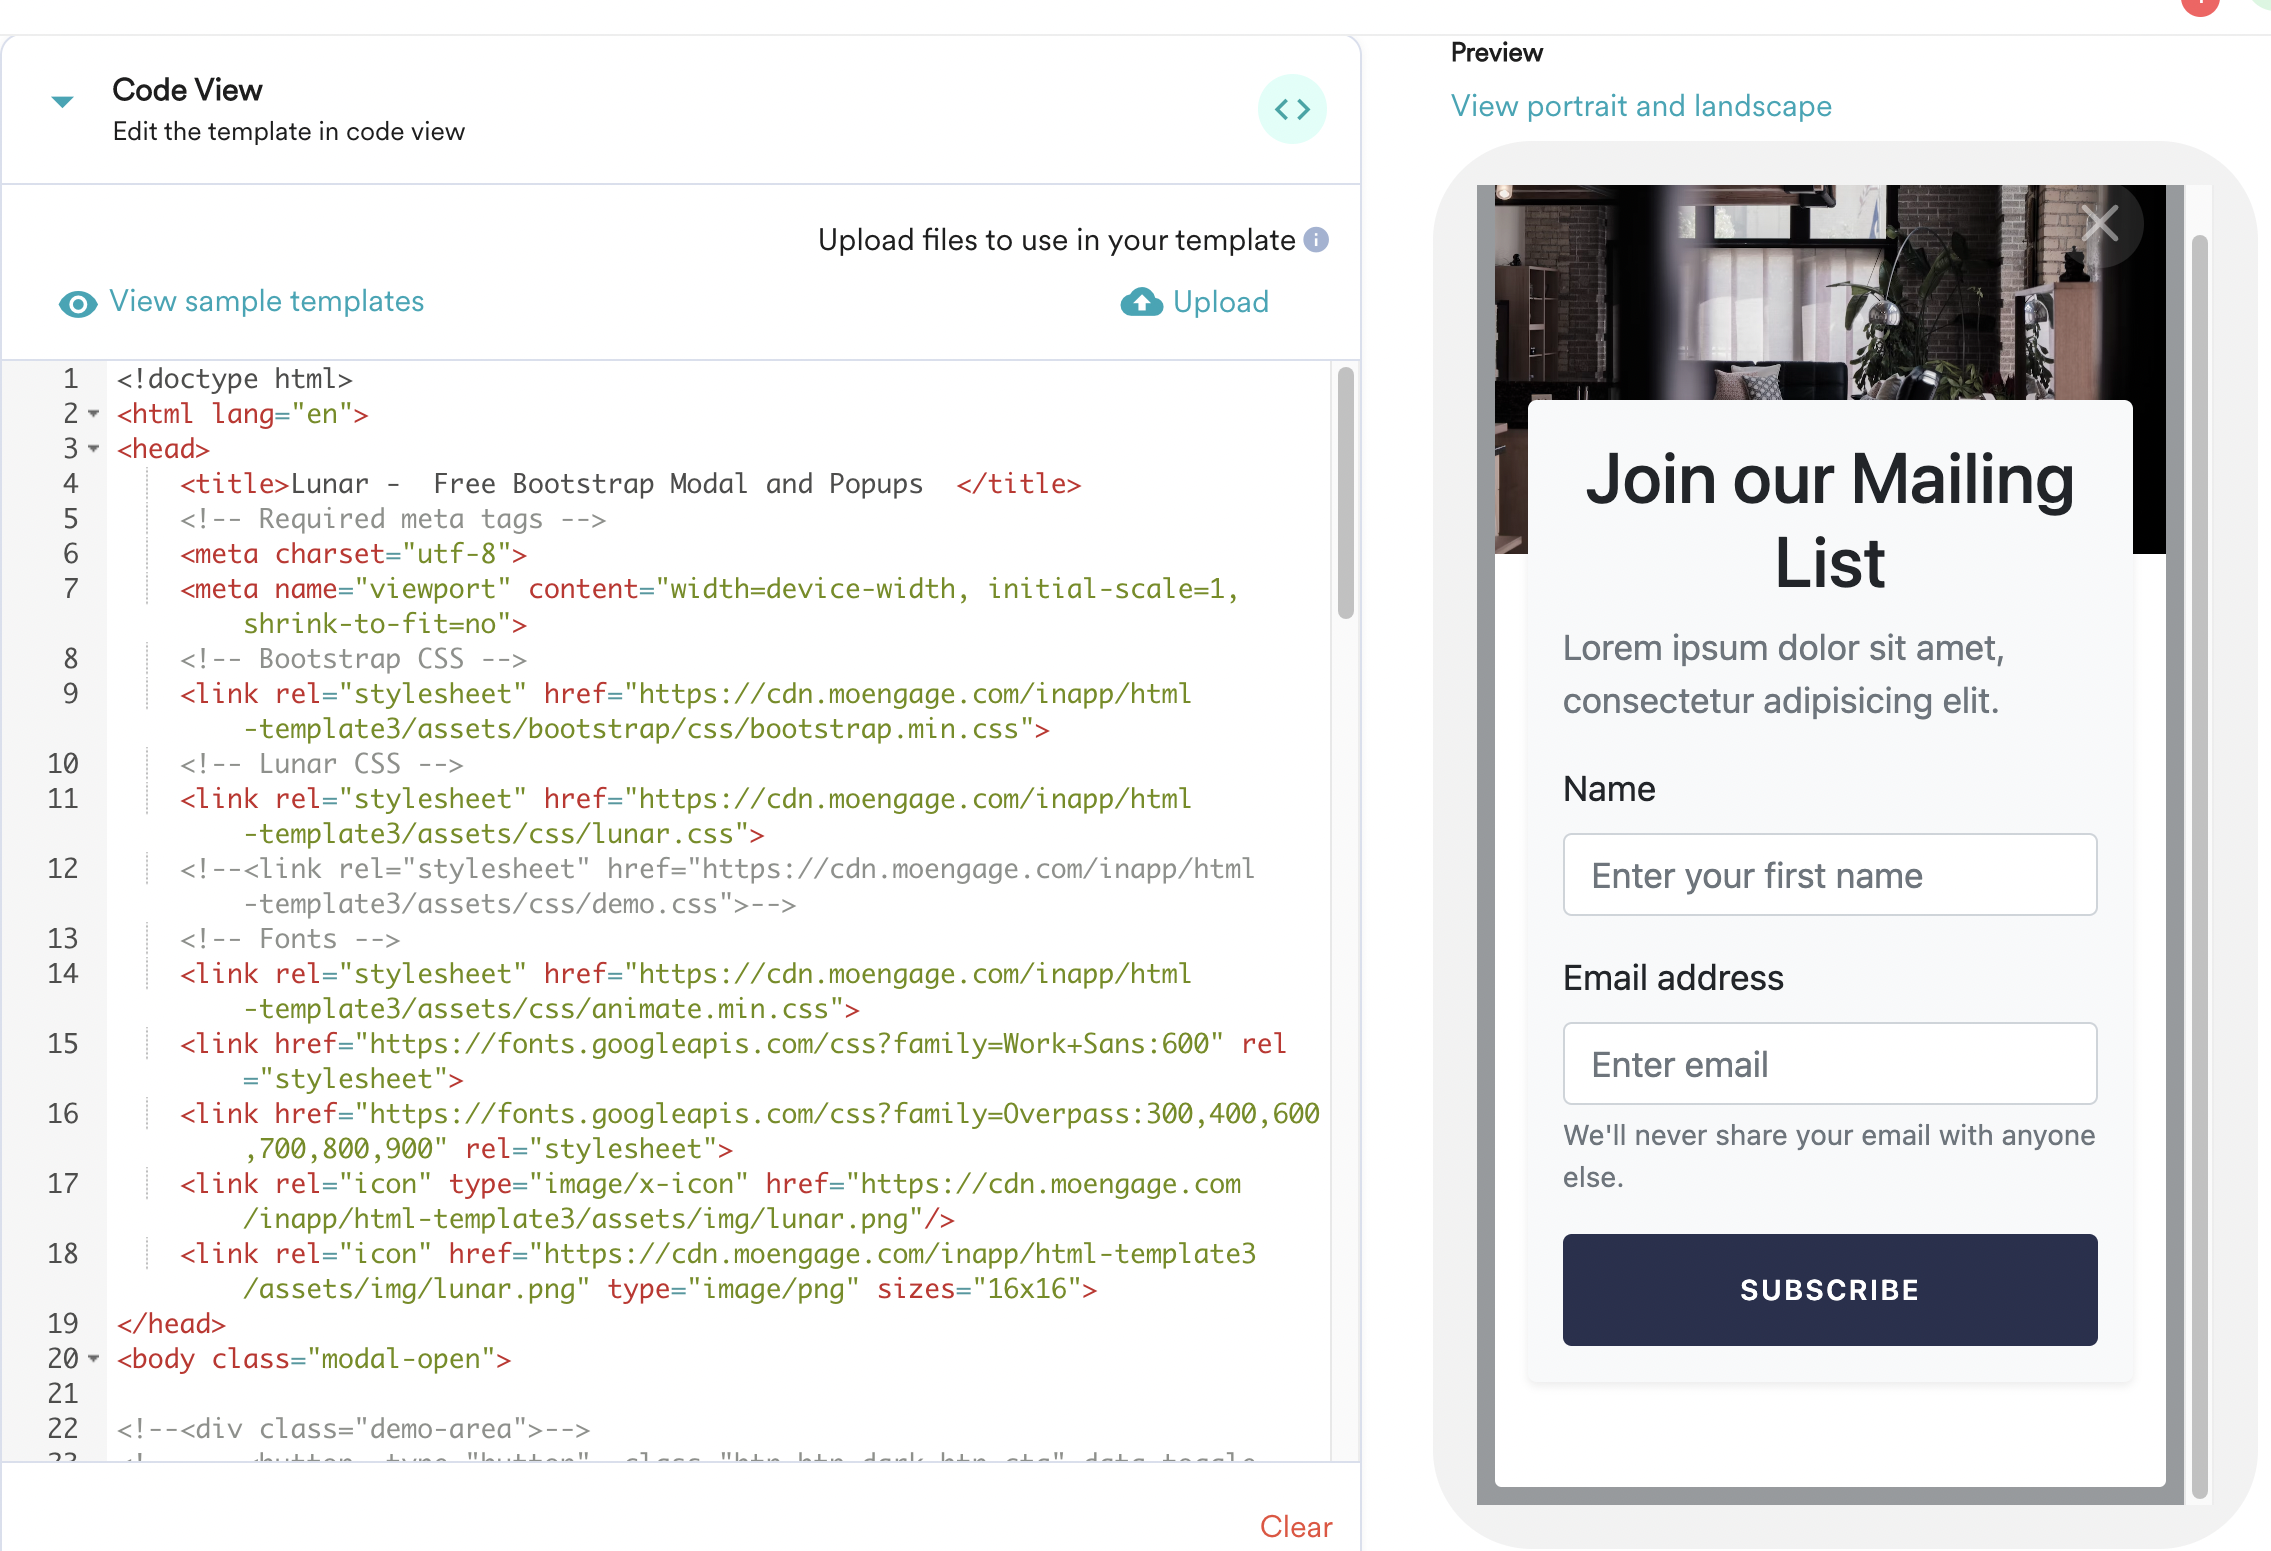Open View portrait and landscape

(x=1641, y=105)
